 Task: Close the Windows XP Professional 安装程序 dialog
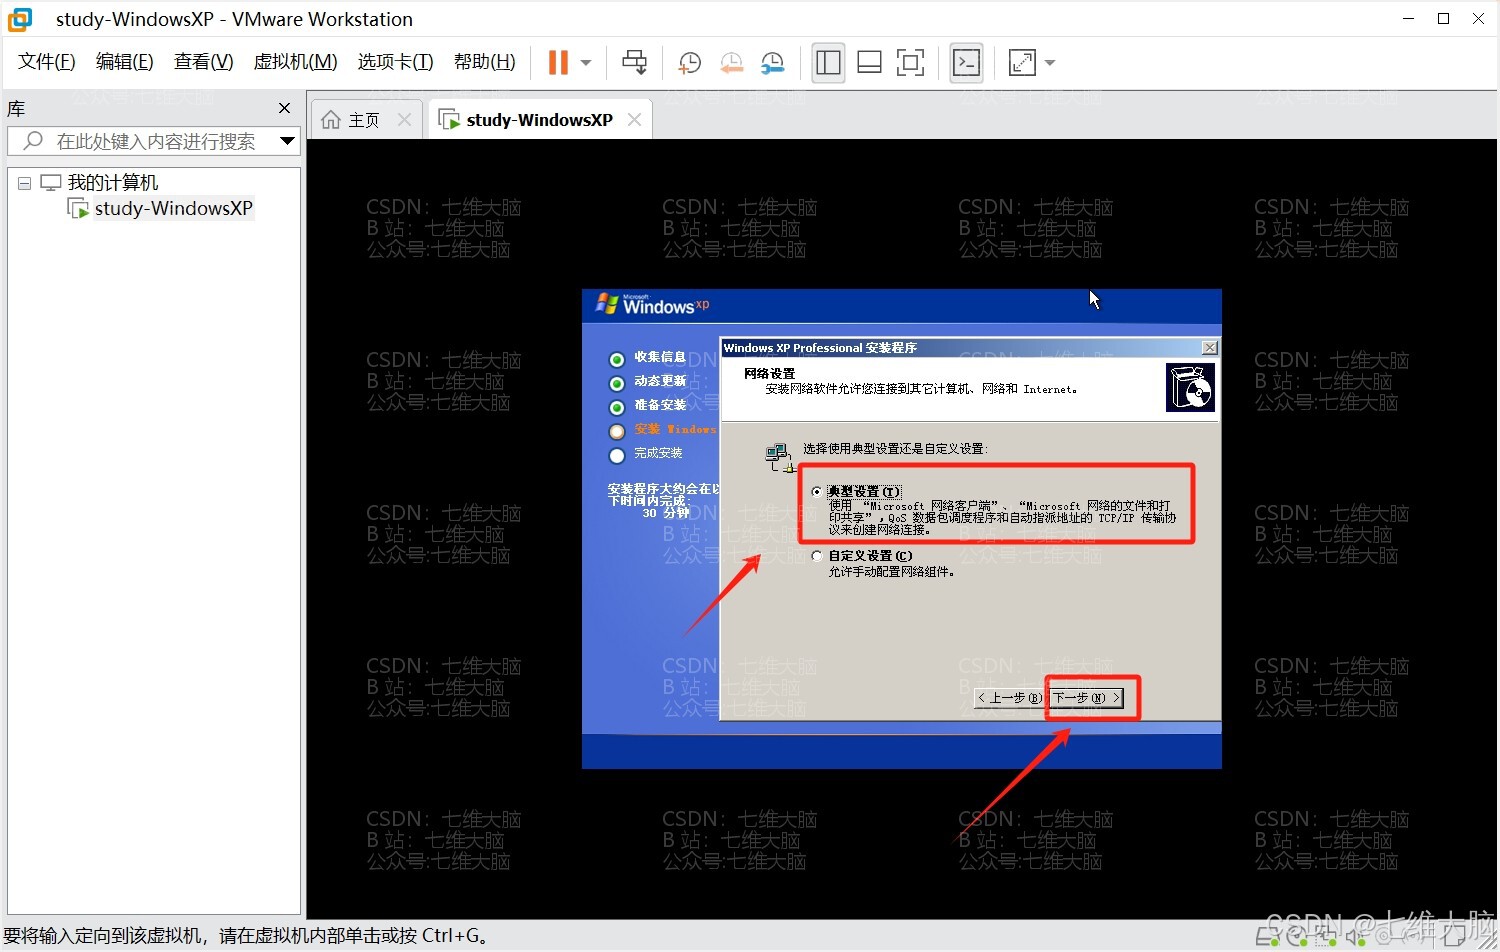[1209, 347]
